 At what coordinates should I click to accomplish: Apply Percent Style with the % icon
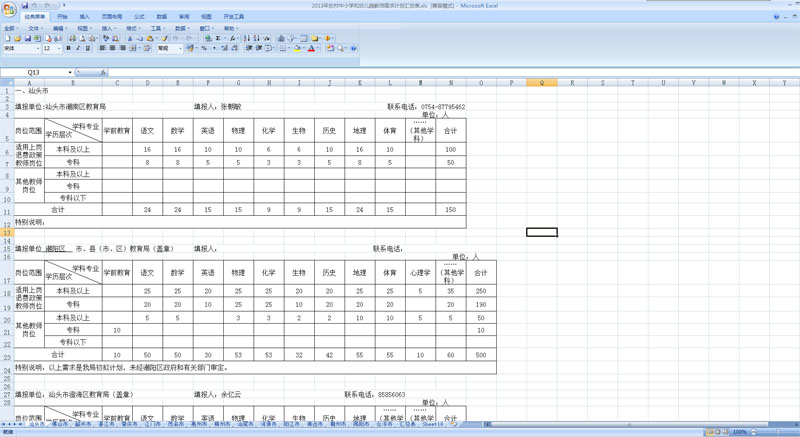coord(204,48)
